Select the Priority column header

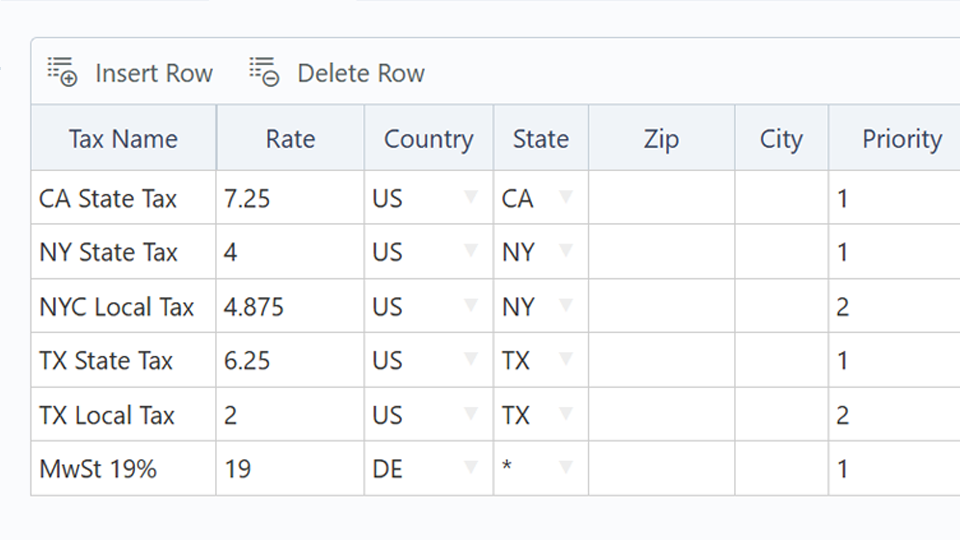[901, 139]
